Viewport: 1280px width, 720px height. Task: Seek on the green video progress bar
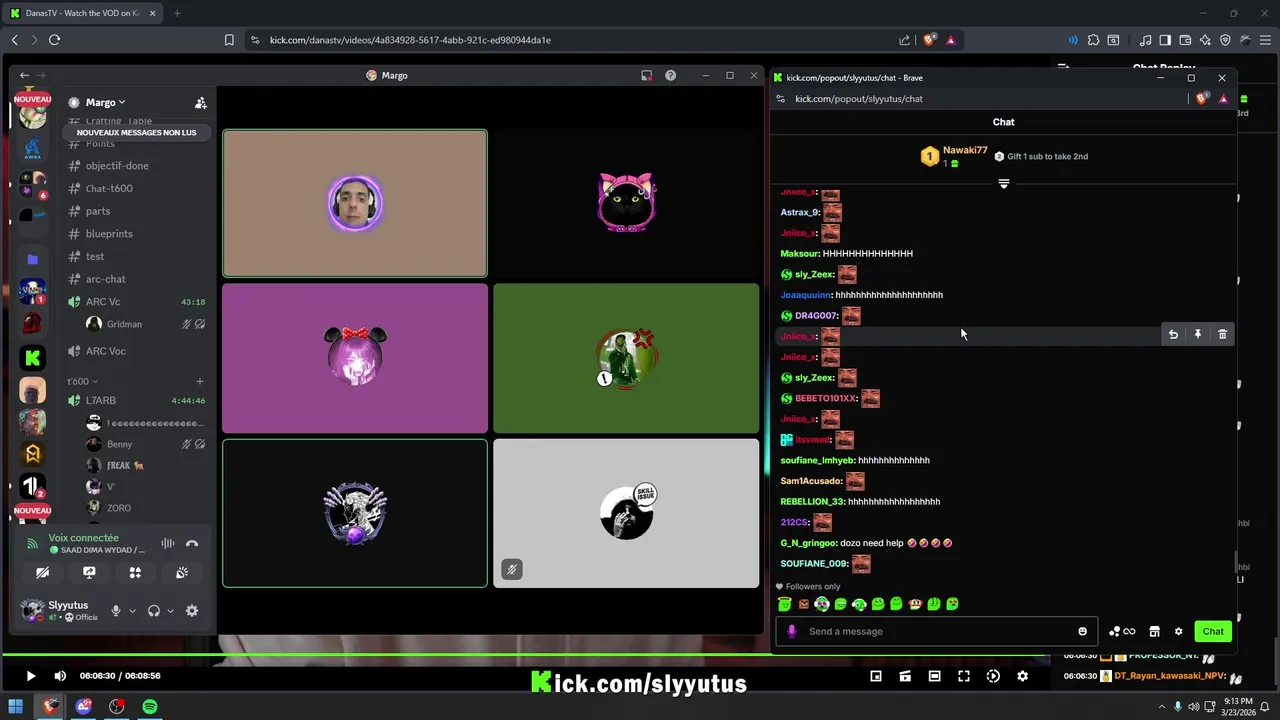pyautogui.click(x=525, y=655)
